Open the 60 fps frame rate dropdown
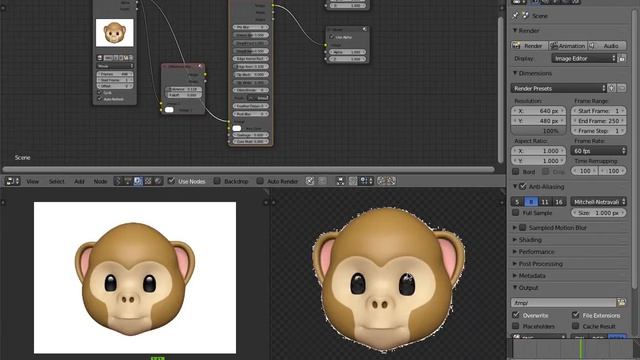The width and height of the screenshot is (640, 360). (x=598, y=151)
